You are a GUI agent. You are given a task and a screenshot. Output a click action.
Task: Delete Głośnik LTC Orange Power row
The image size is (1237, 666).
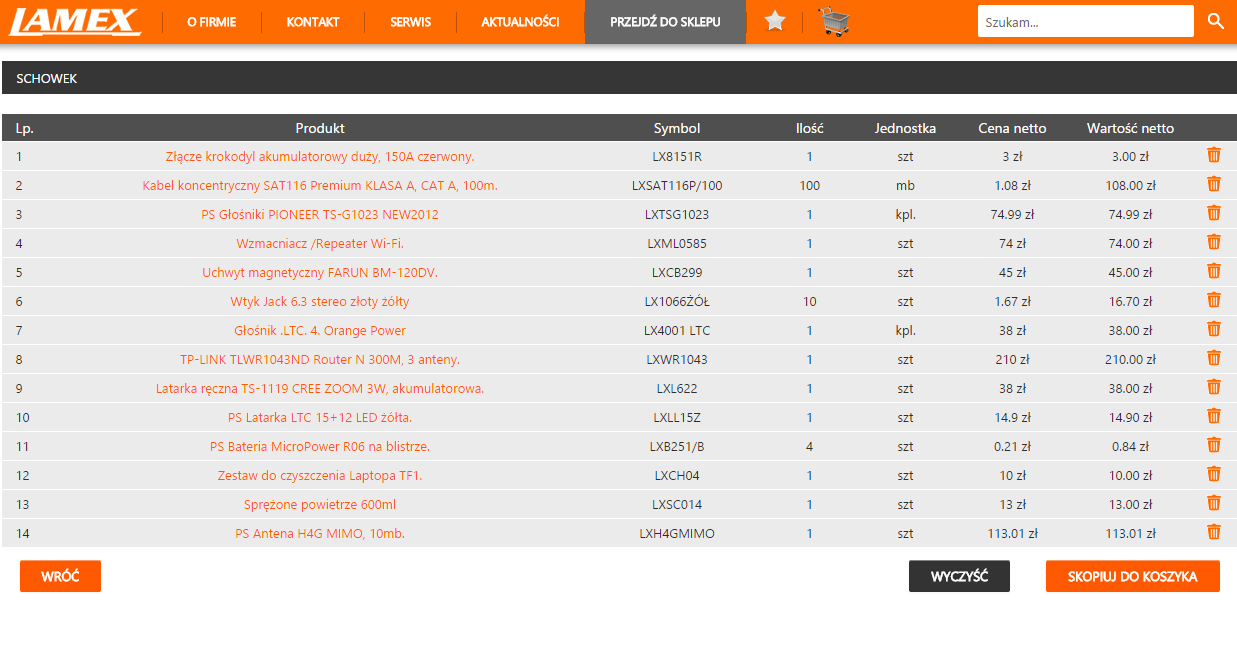point(1214,329)
